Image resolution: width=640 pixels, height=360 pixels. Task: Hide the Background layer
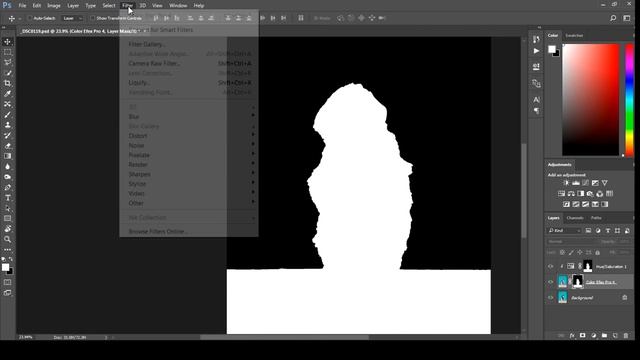551,298
